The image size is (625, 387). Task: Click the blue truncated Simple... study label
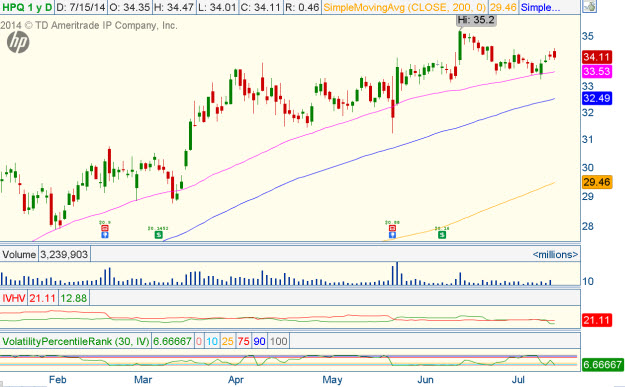pos(540,7)
